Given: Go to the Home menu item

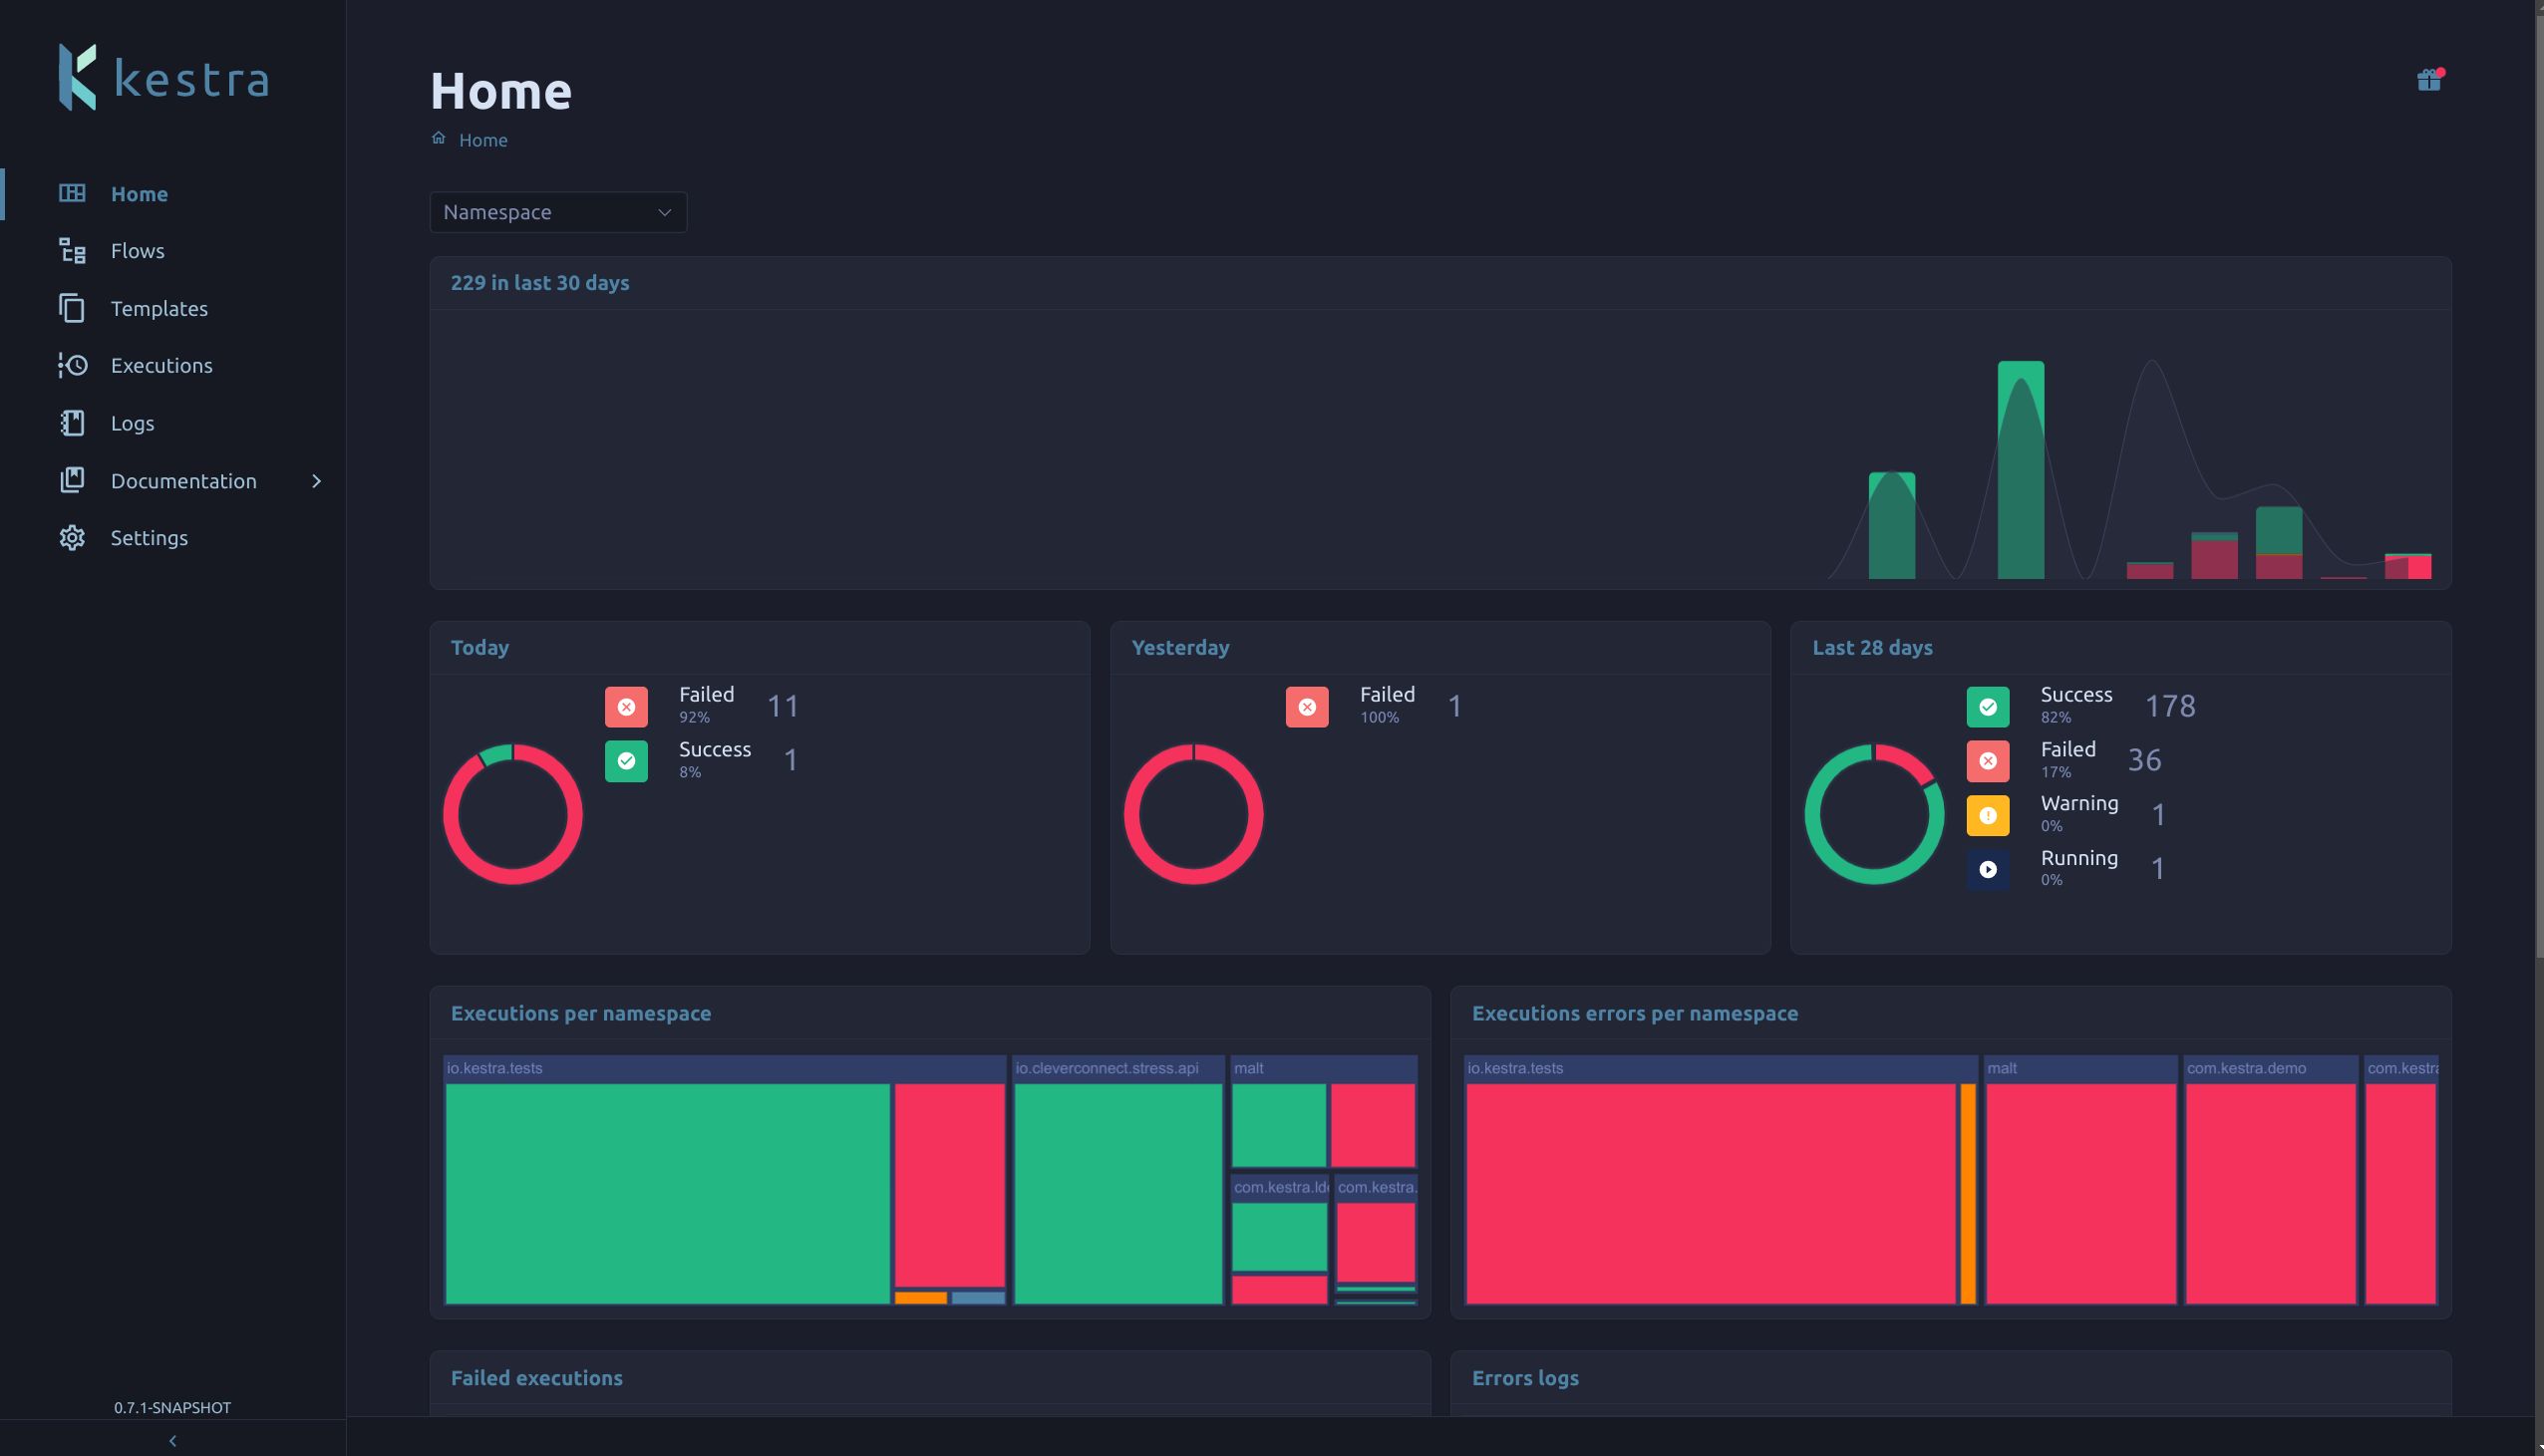Looking at the screenshot, I should tap(139, 194).
